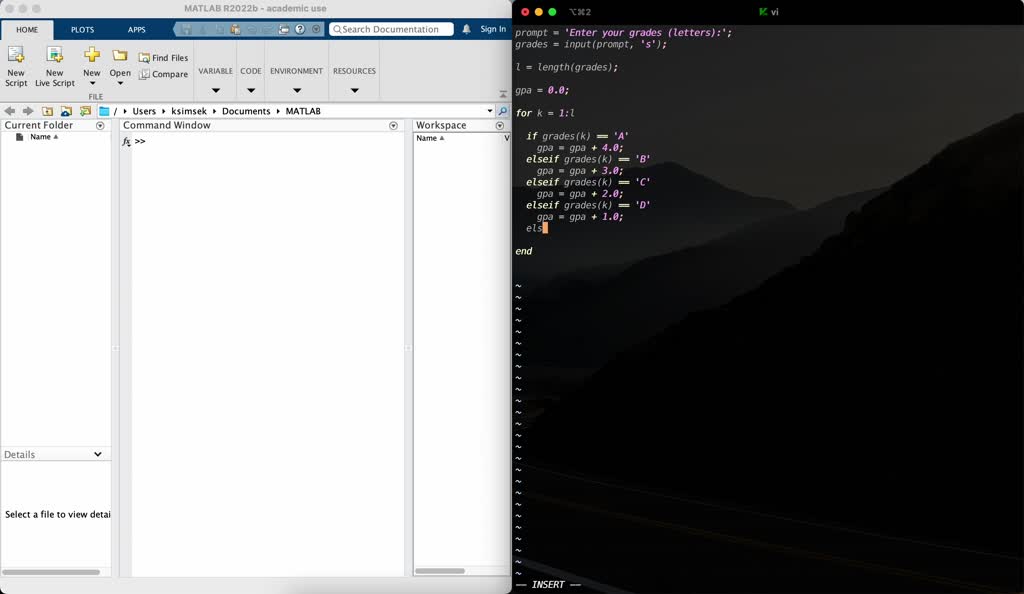This screenshot has height=594, width=1024.
Task: Select Documents in the path breadcrumb
Action: [246, 111]
